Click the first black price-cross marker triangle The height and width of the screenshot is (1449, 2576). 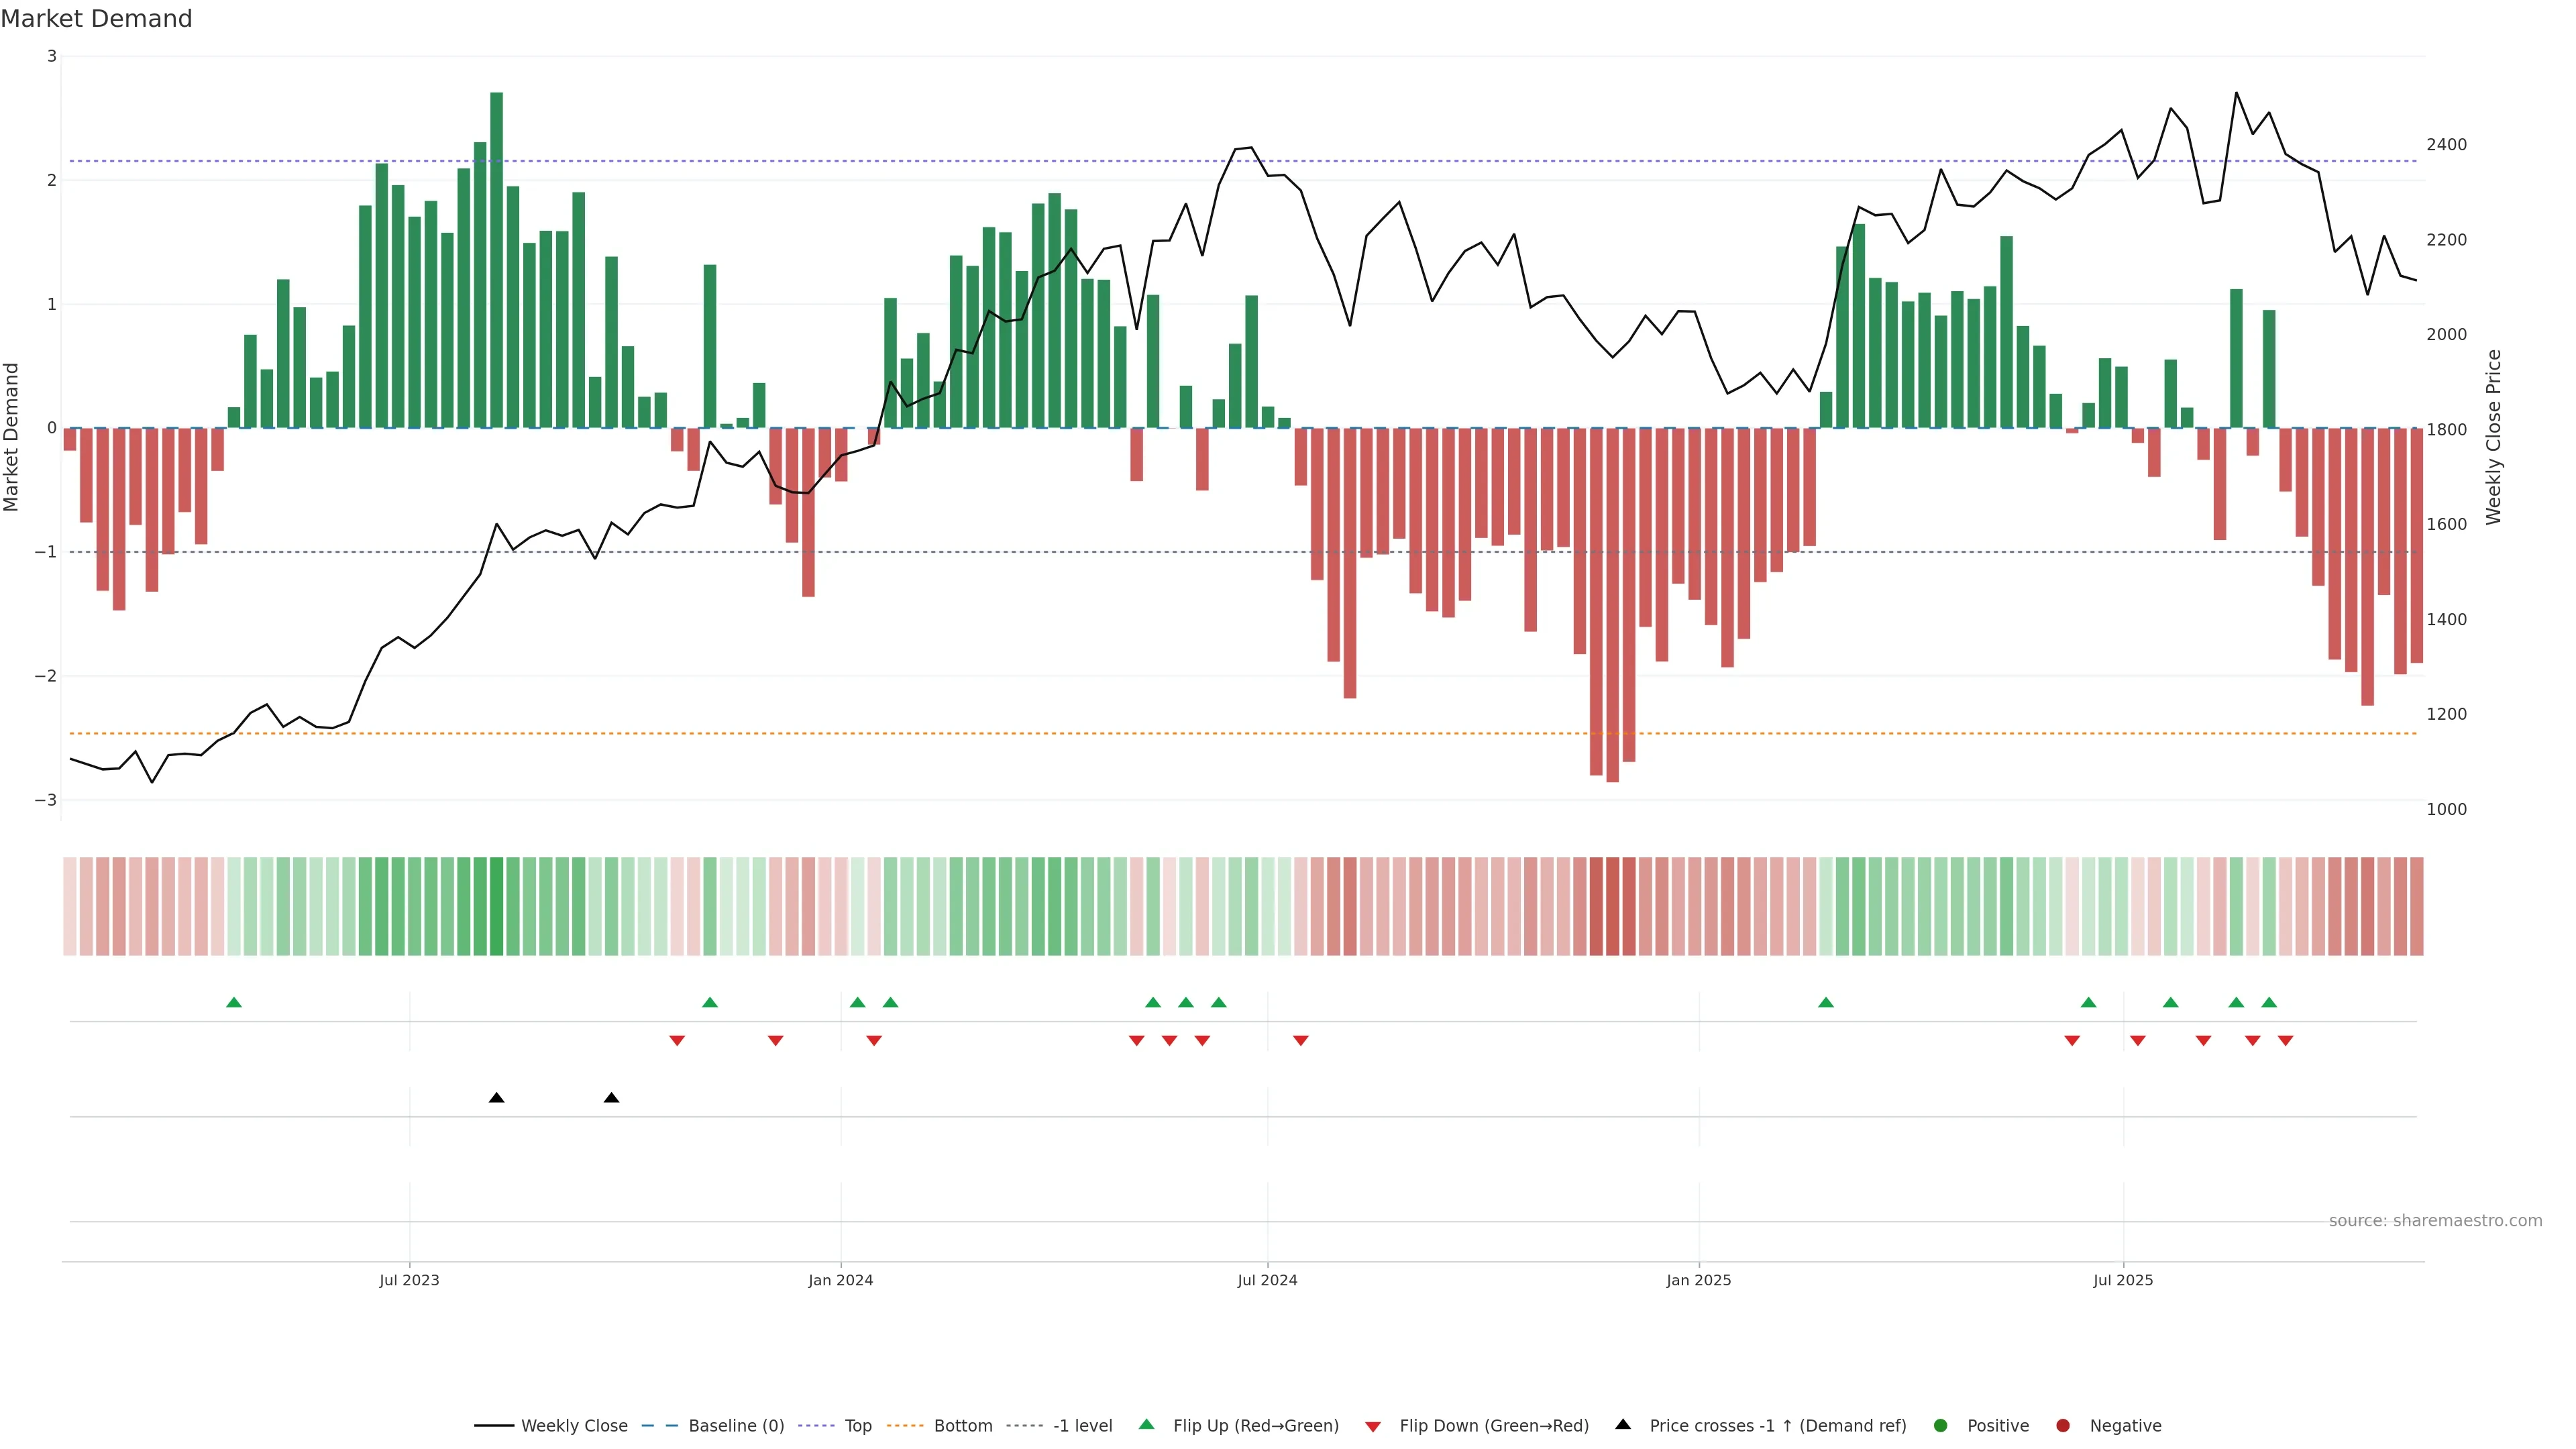496,1098
